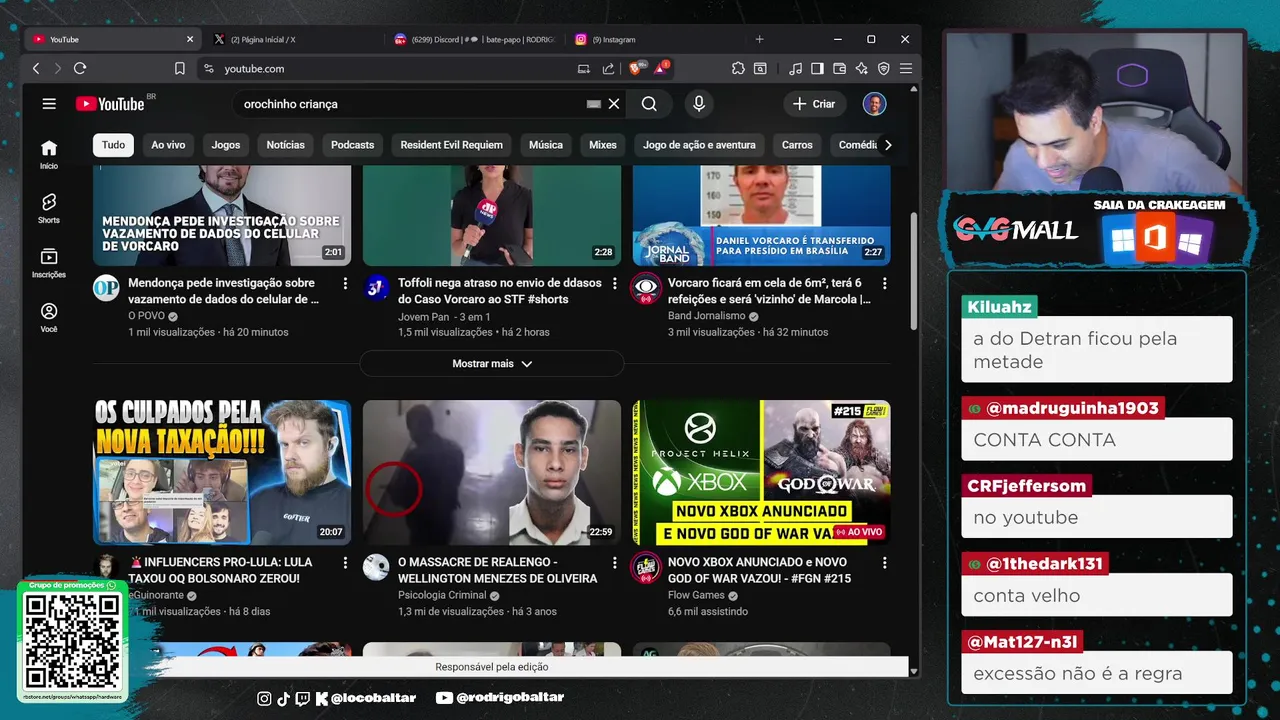Open the Brave Shields lion icon

click(636, 68)
